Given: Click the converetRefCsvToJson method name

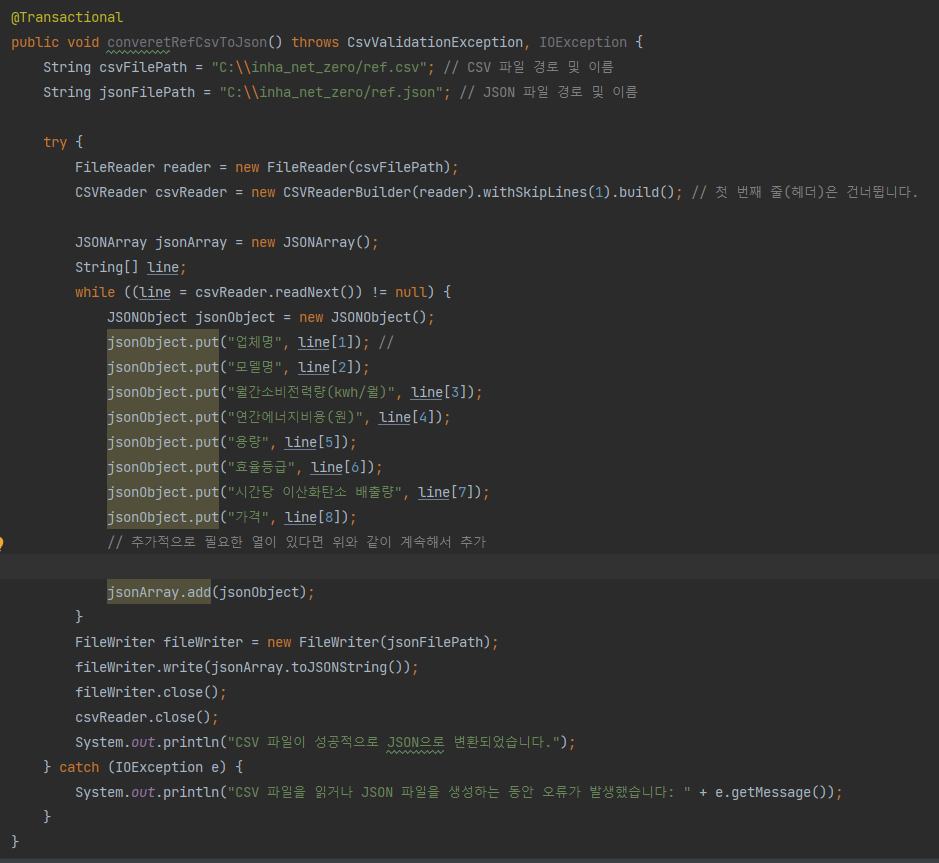Looking at the screenshot, I should coord(187,43).
